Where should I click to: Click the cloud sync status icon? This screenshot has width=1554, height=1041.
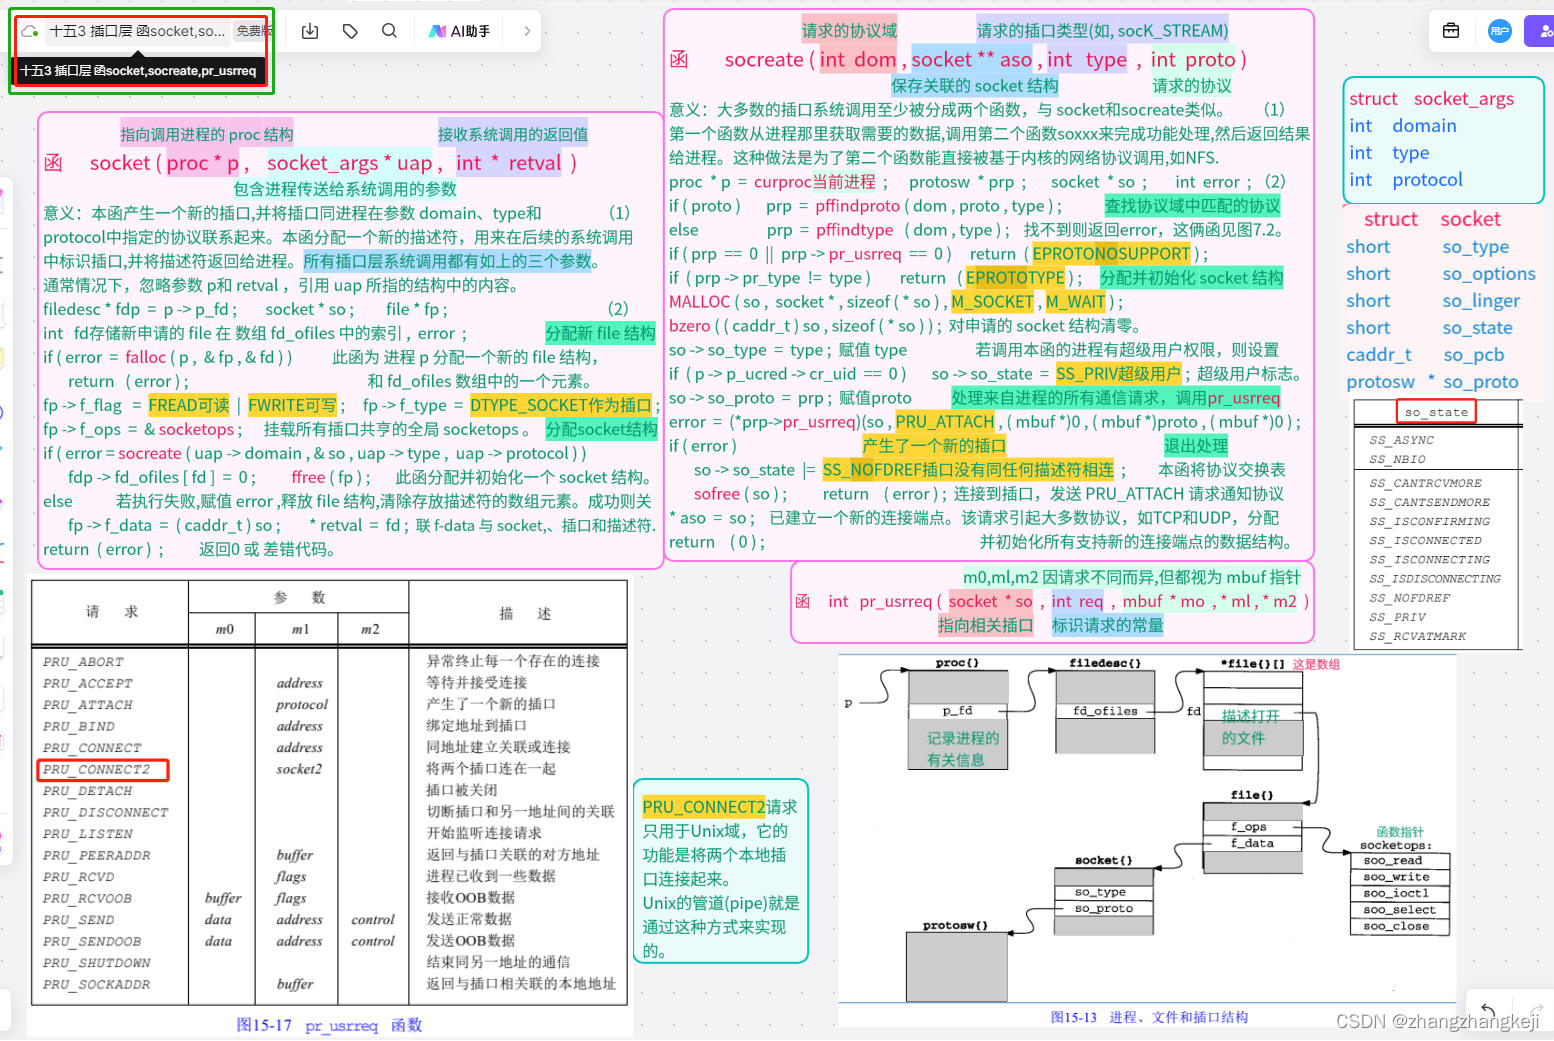30,31
